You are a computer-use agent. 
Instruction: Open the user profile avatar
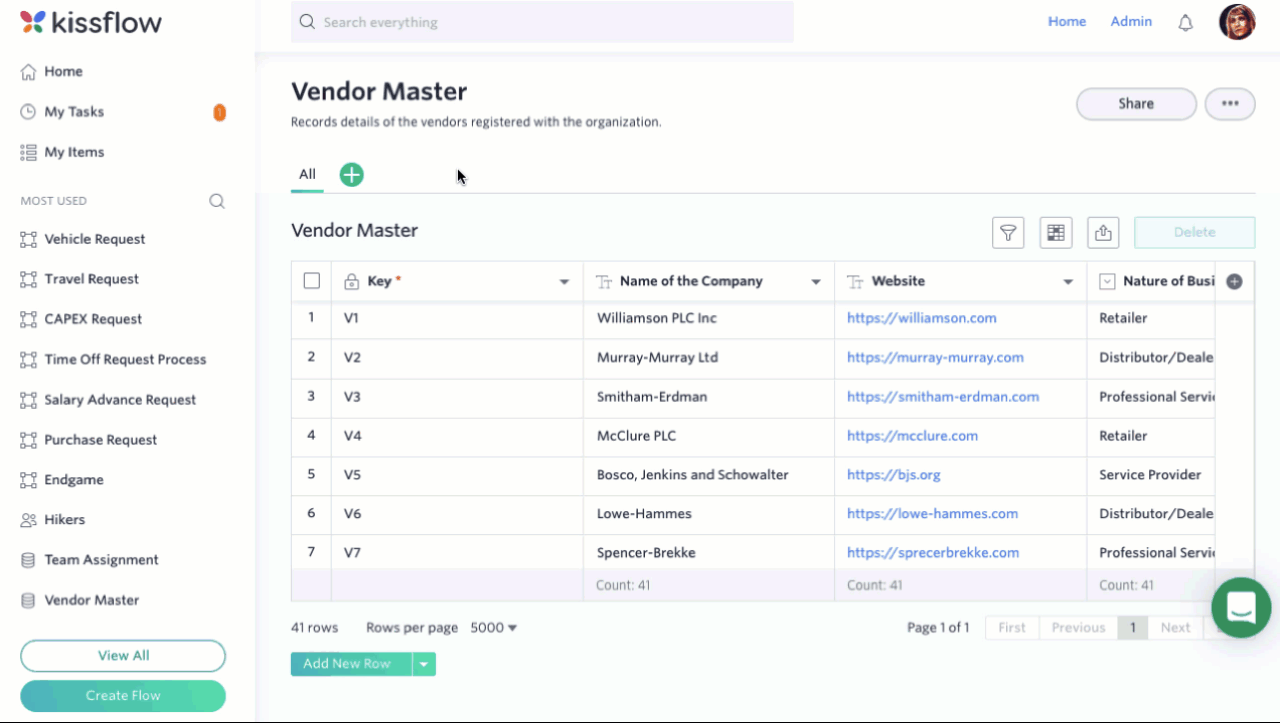1237,21
